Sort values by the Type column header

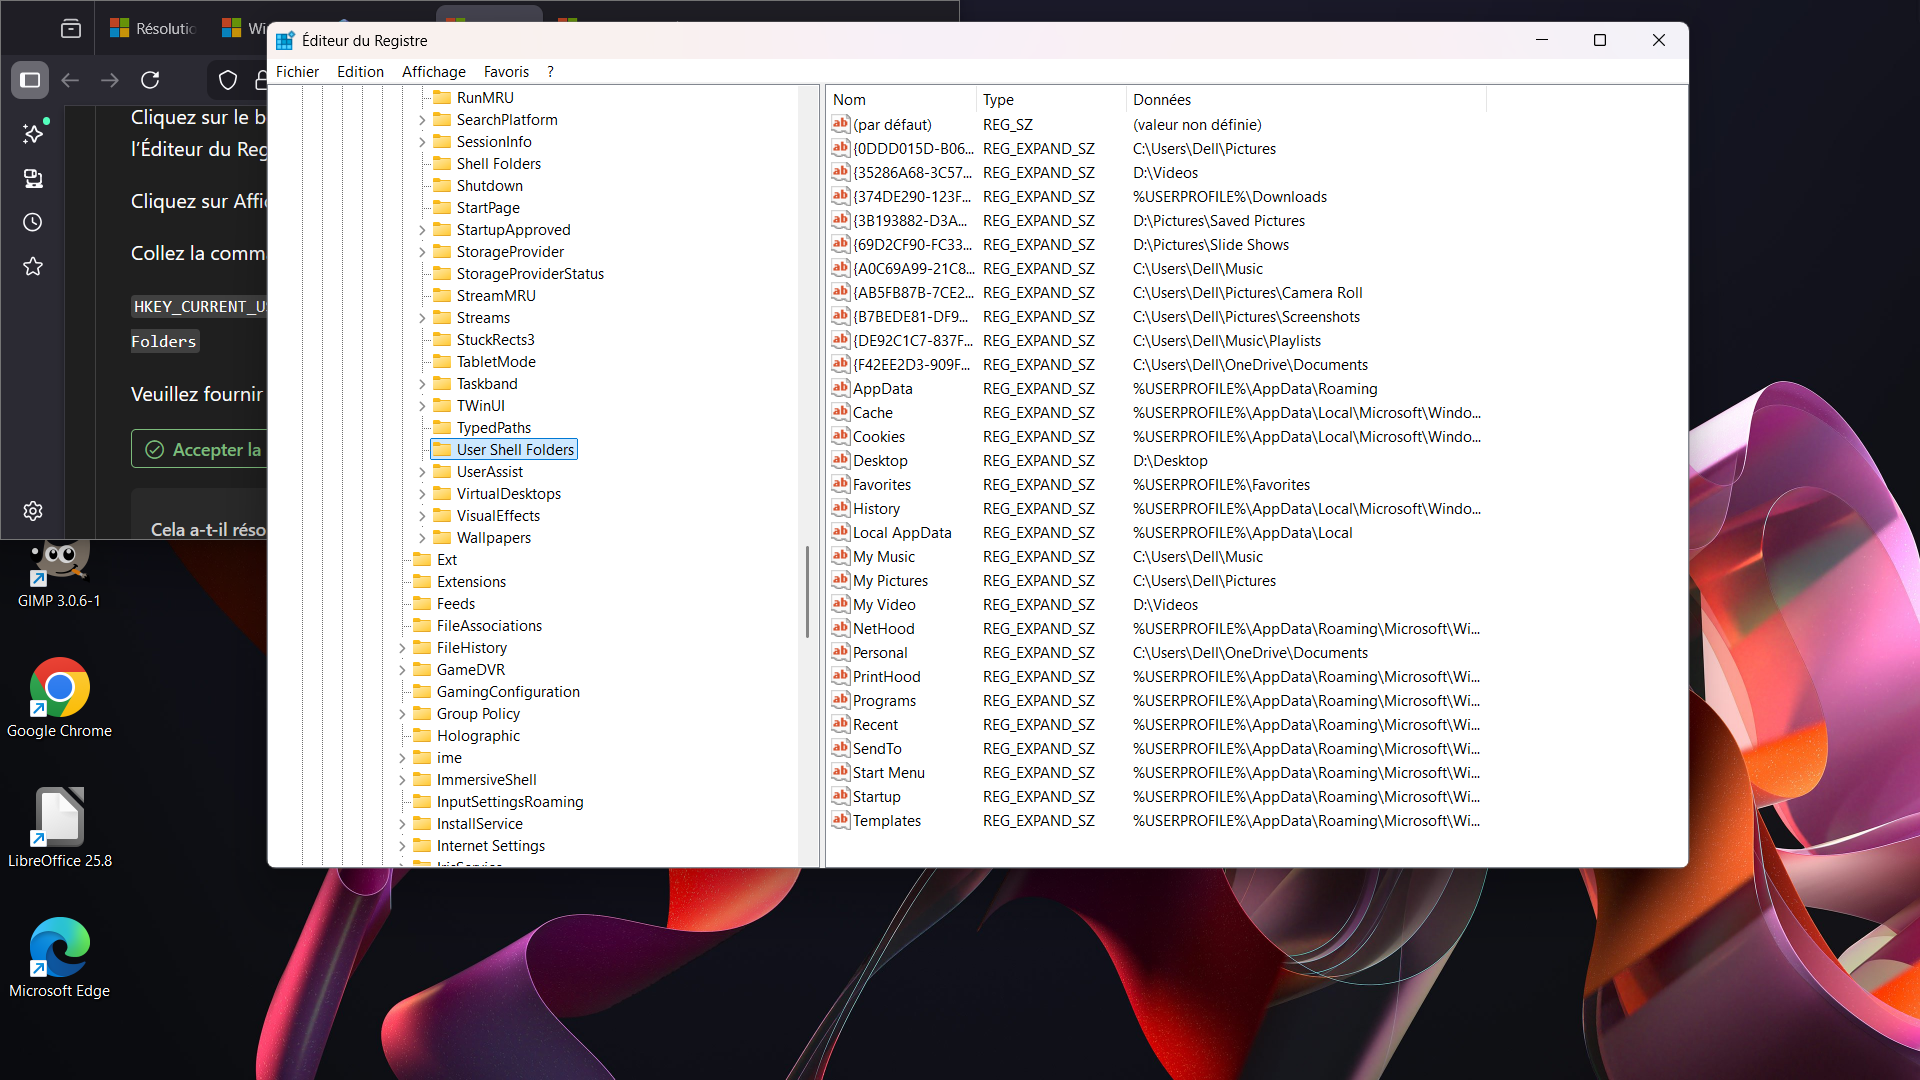coord(1051,99)
